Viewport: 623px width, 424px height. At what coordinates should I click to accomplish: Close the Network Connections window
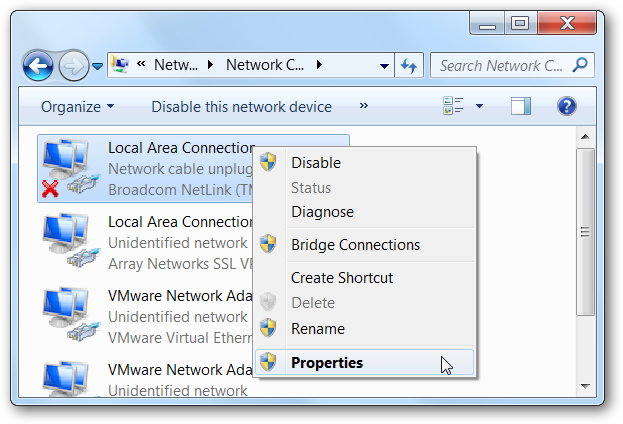coord(567,23)
